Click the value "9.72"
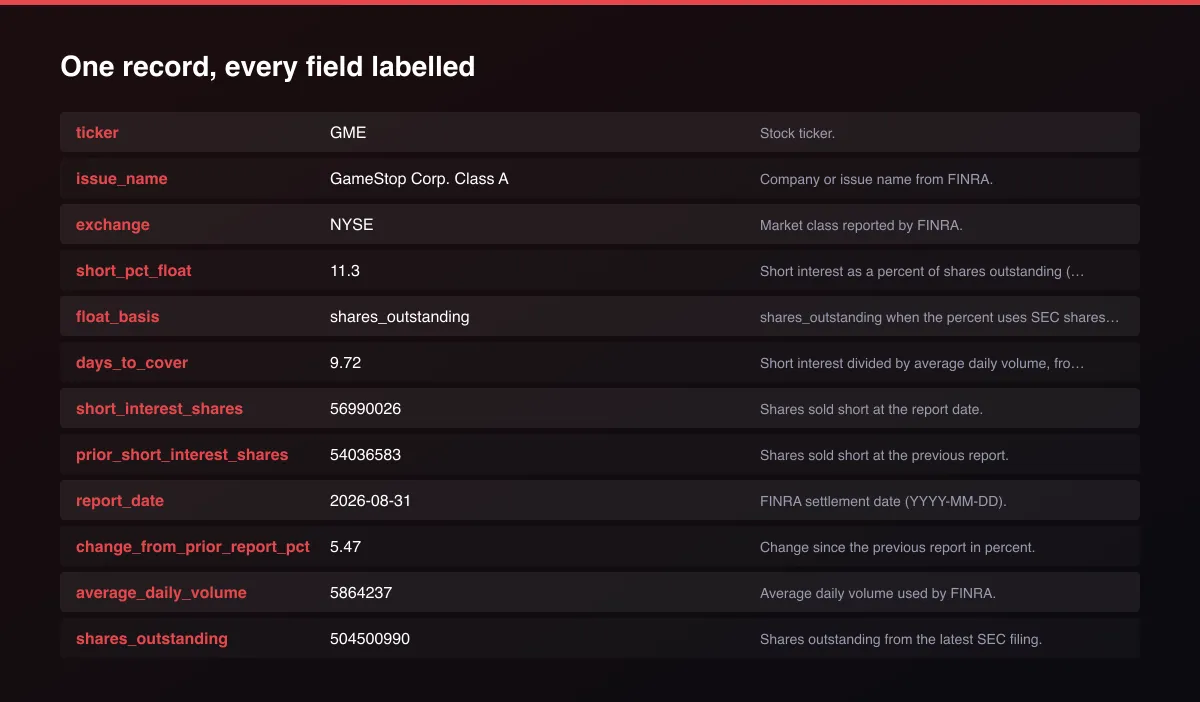The image size is (1200, 702). tap(346, 363)
